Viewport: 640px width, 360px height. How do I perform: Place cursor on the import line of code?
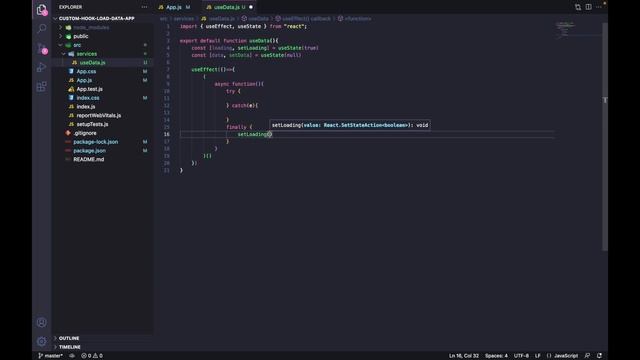pyautogui.click(x=243, y=26)
